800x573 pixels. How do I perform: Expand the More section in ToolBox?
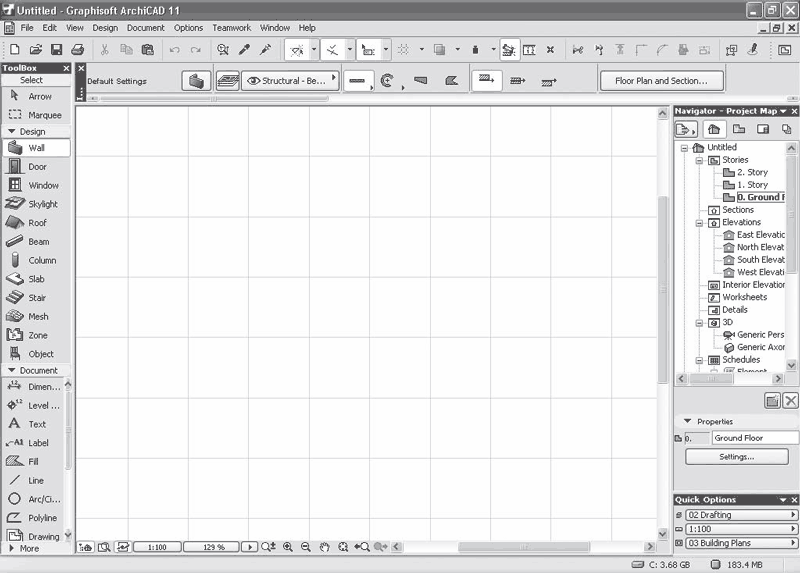pyautogui.click(x=12, y=548)
